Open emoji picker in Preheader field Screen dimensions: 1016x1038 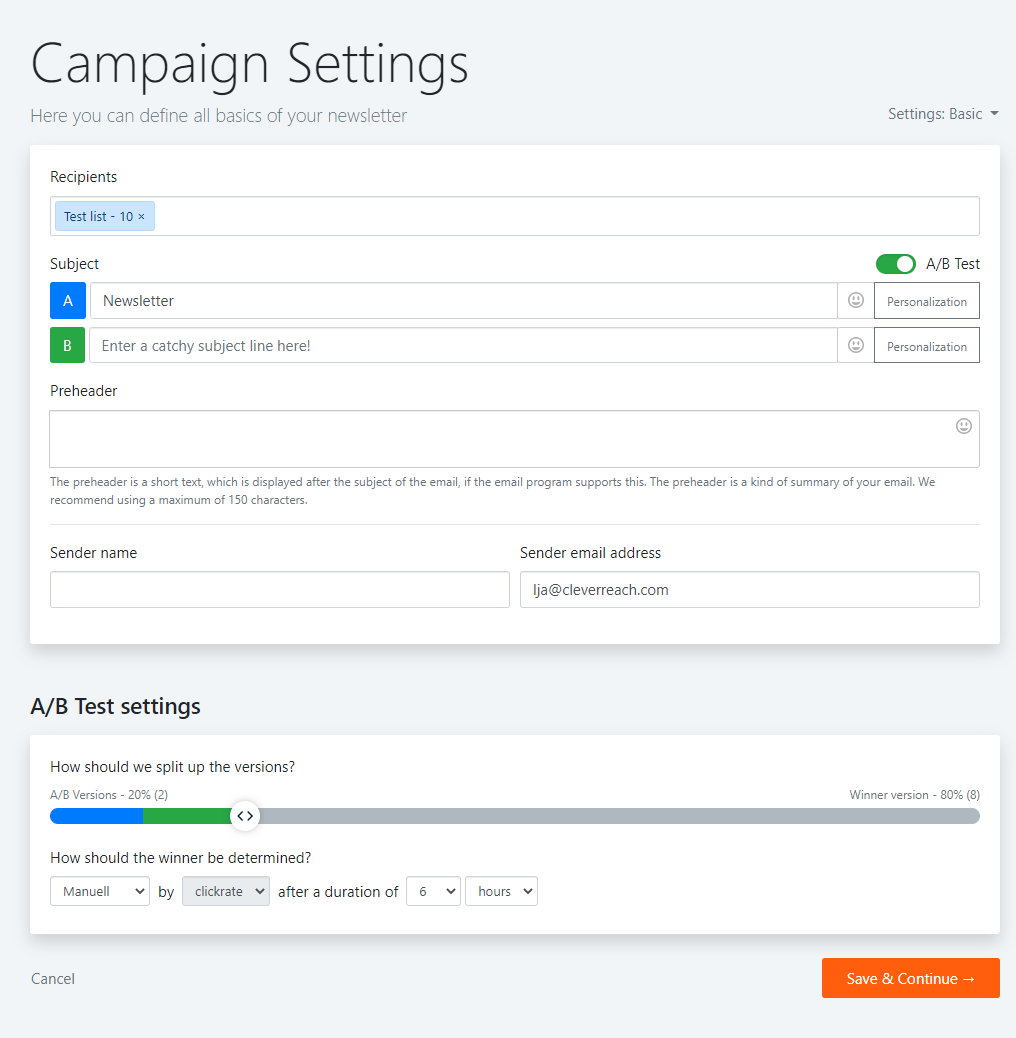pyautogui.click(x=964, y=426)
